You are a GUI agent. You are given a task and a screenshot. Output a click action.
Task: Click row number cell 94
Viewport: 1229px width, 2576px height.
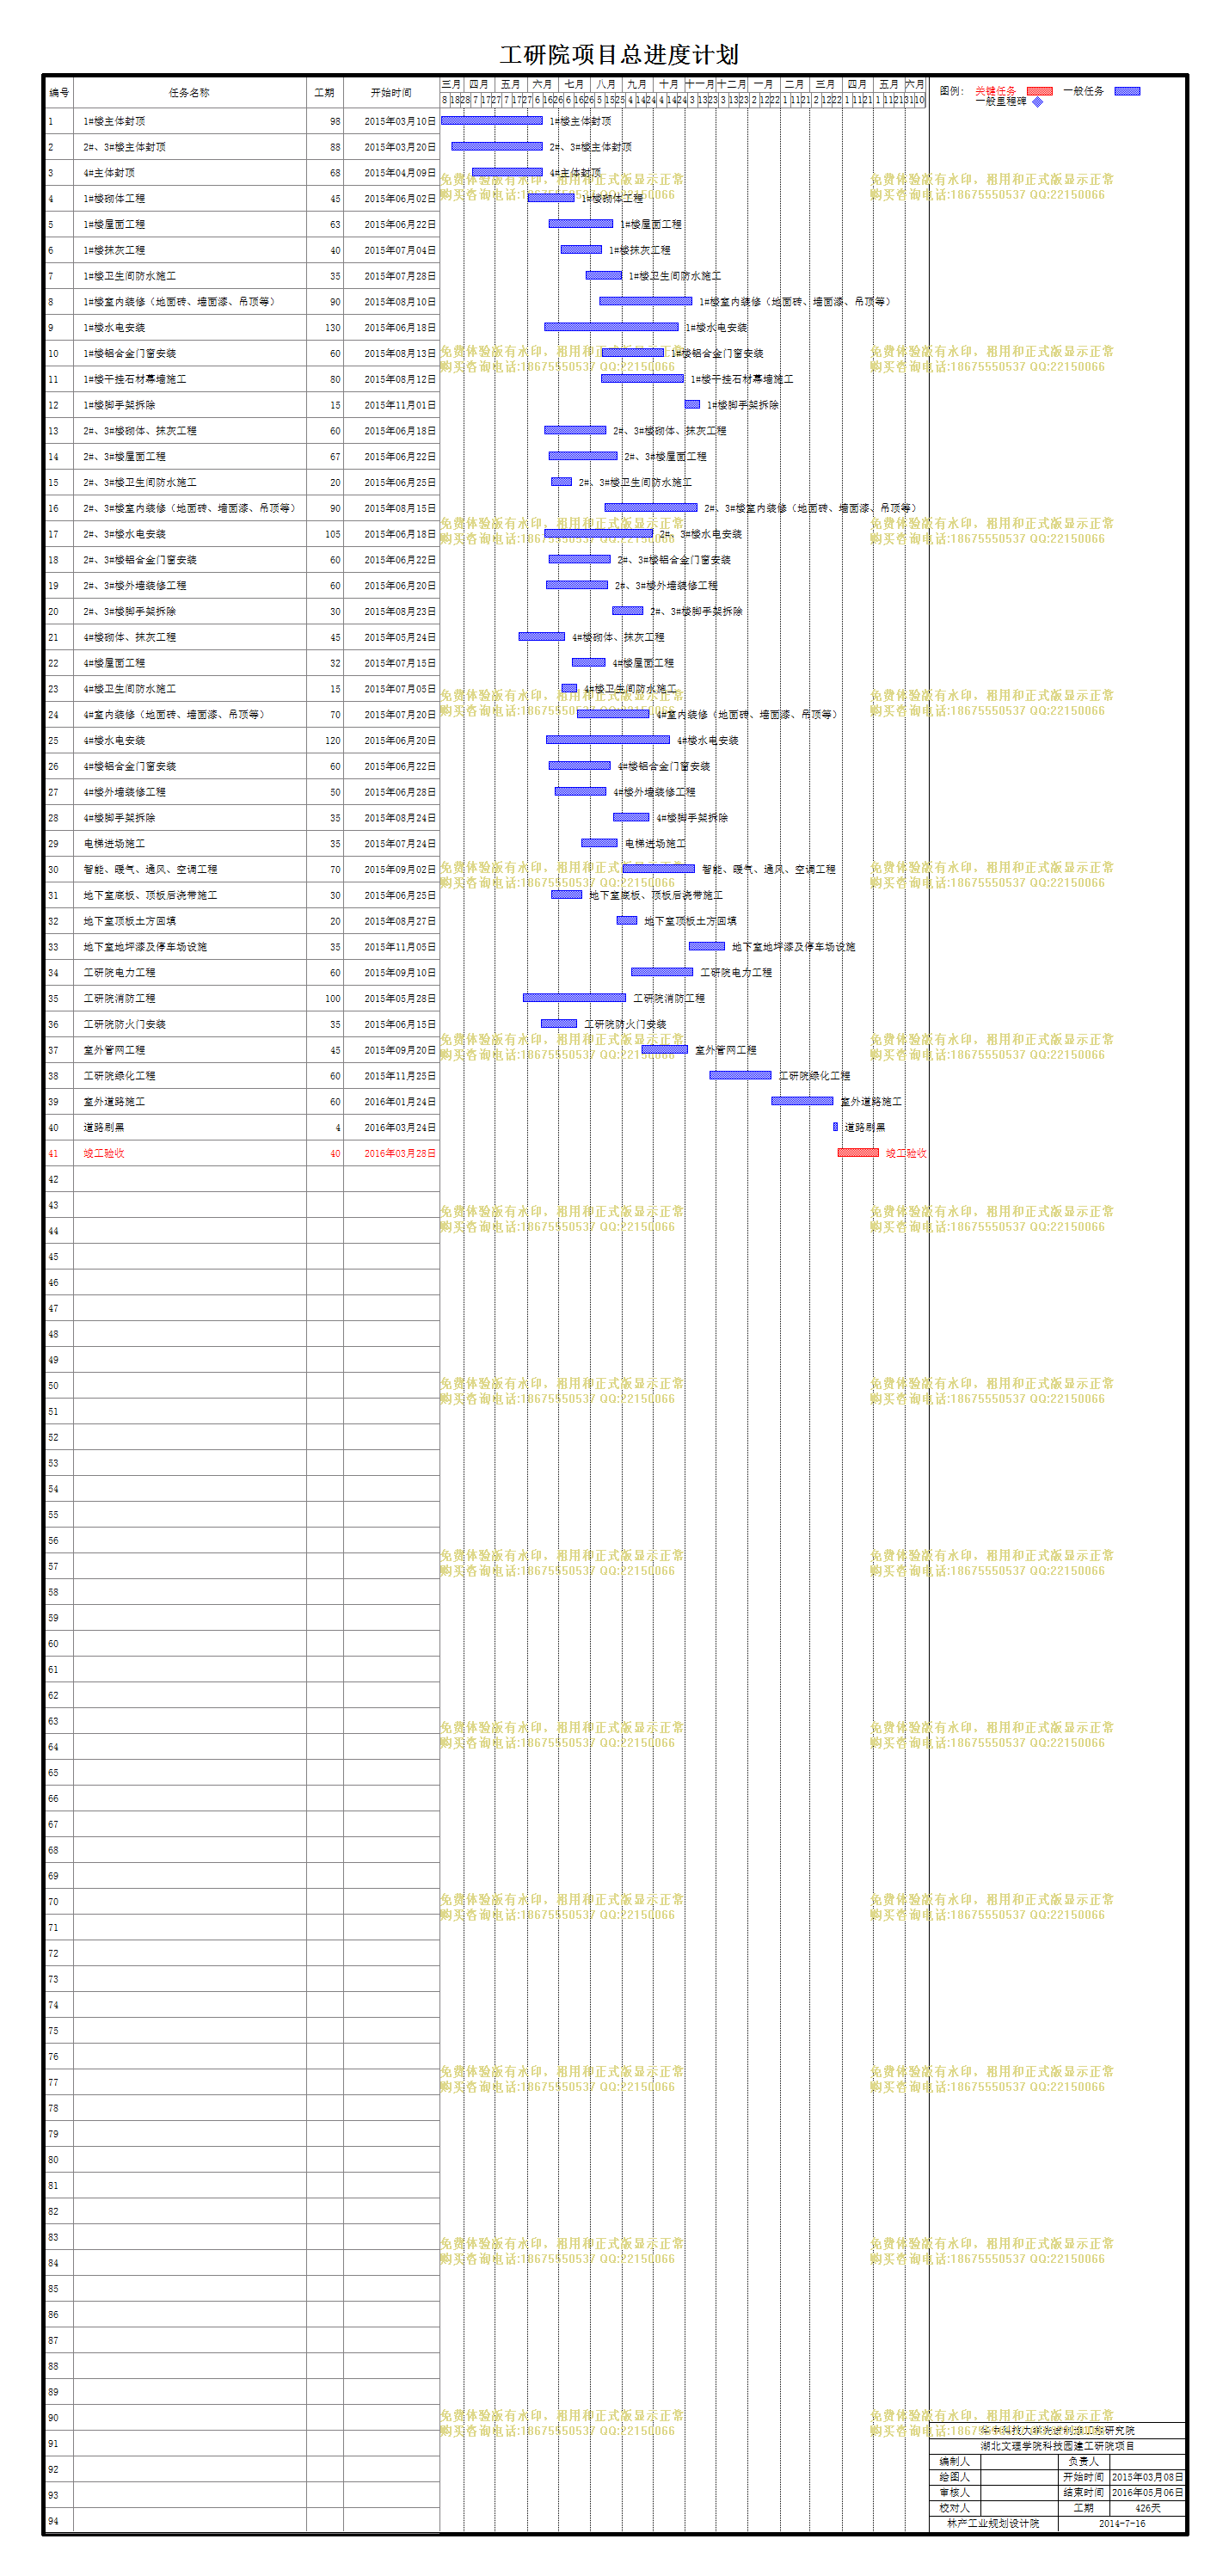(x=59, y=2521)
